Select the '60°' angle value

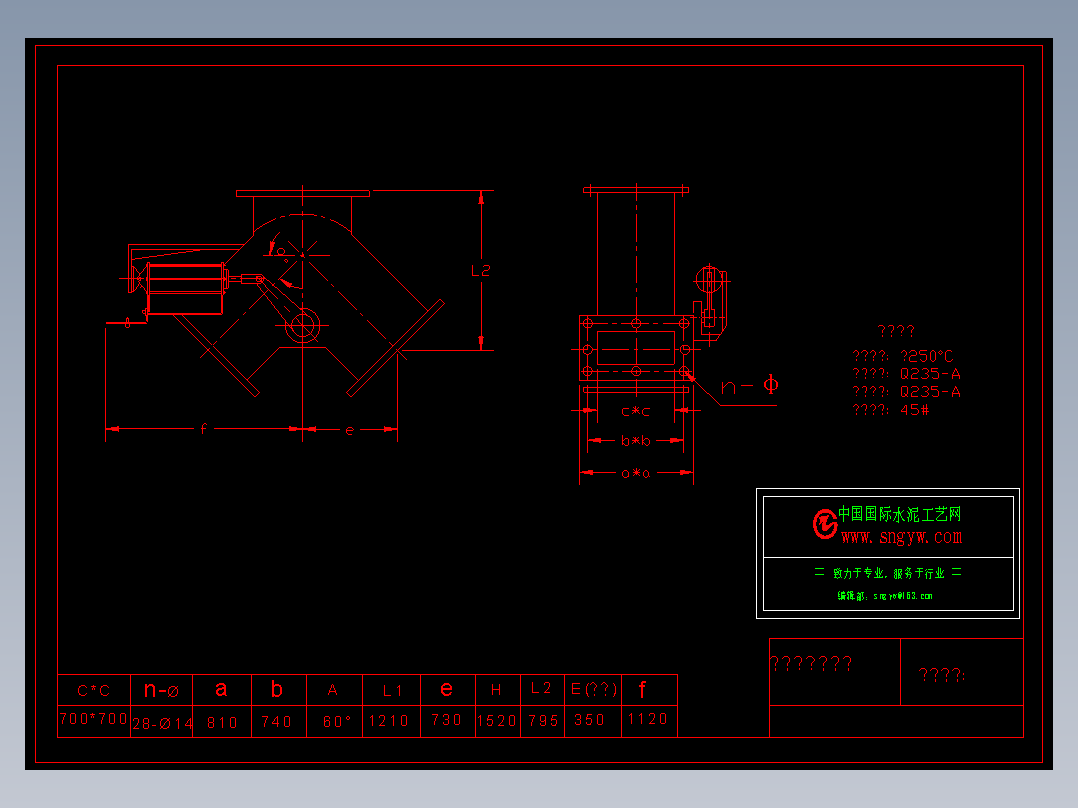(337, 722)
